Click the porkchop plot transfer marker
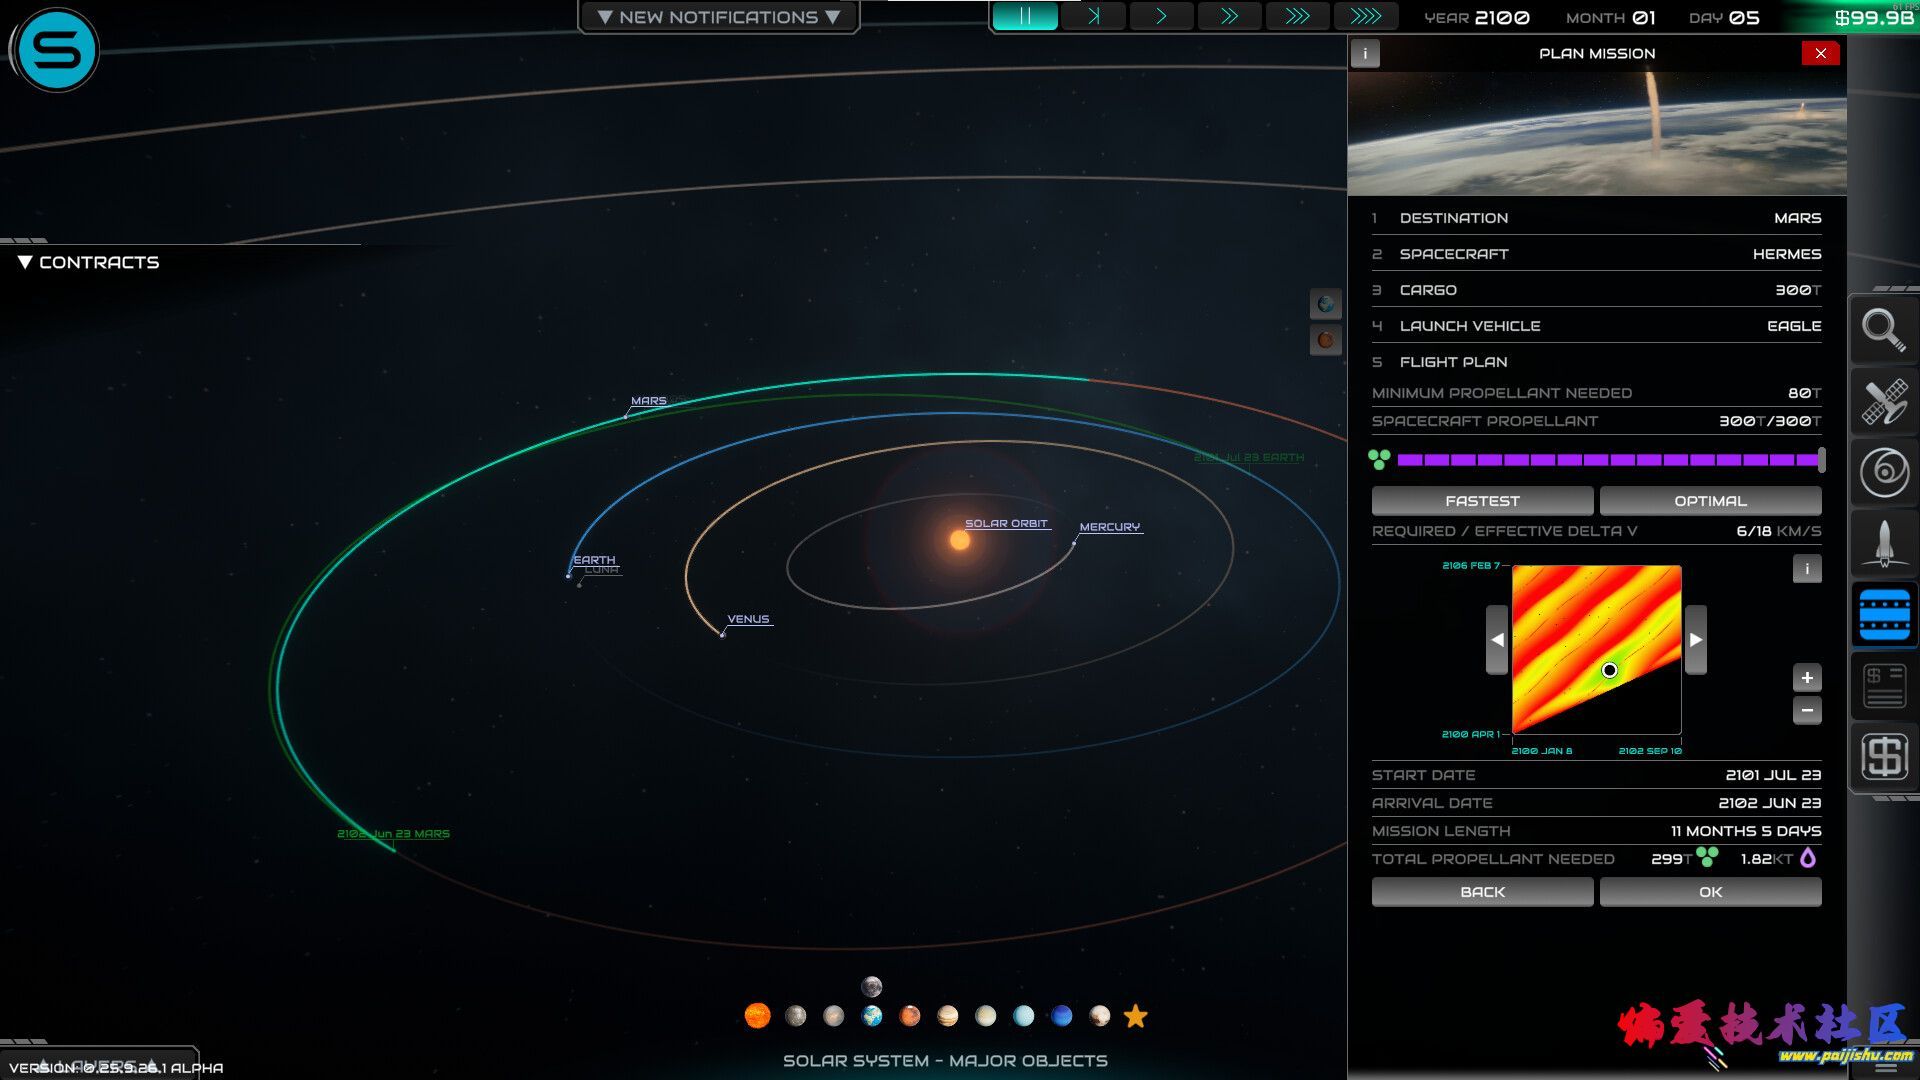Viewport: 1920px width, 1080px height. tap(1609, 670)
